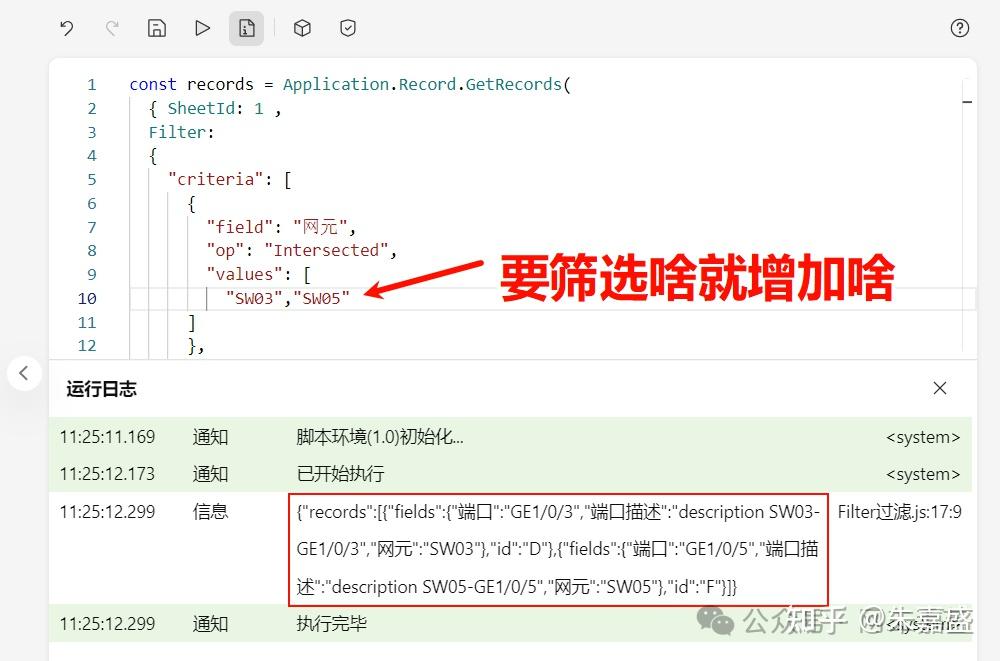Run the script with the play icon

click(202, 28)
